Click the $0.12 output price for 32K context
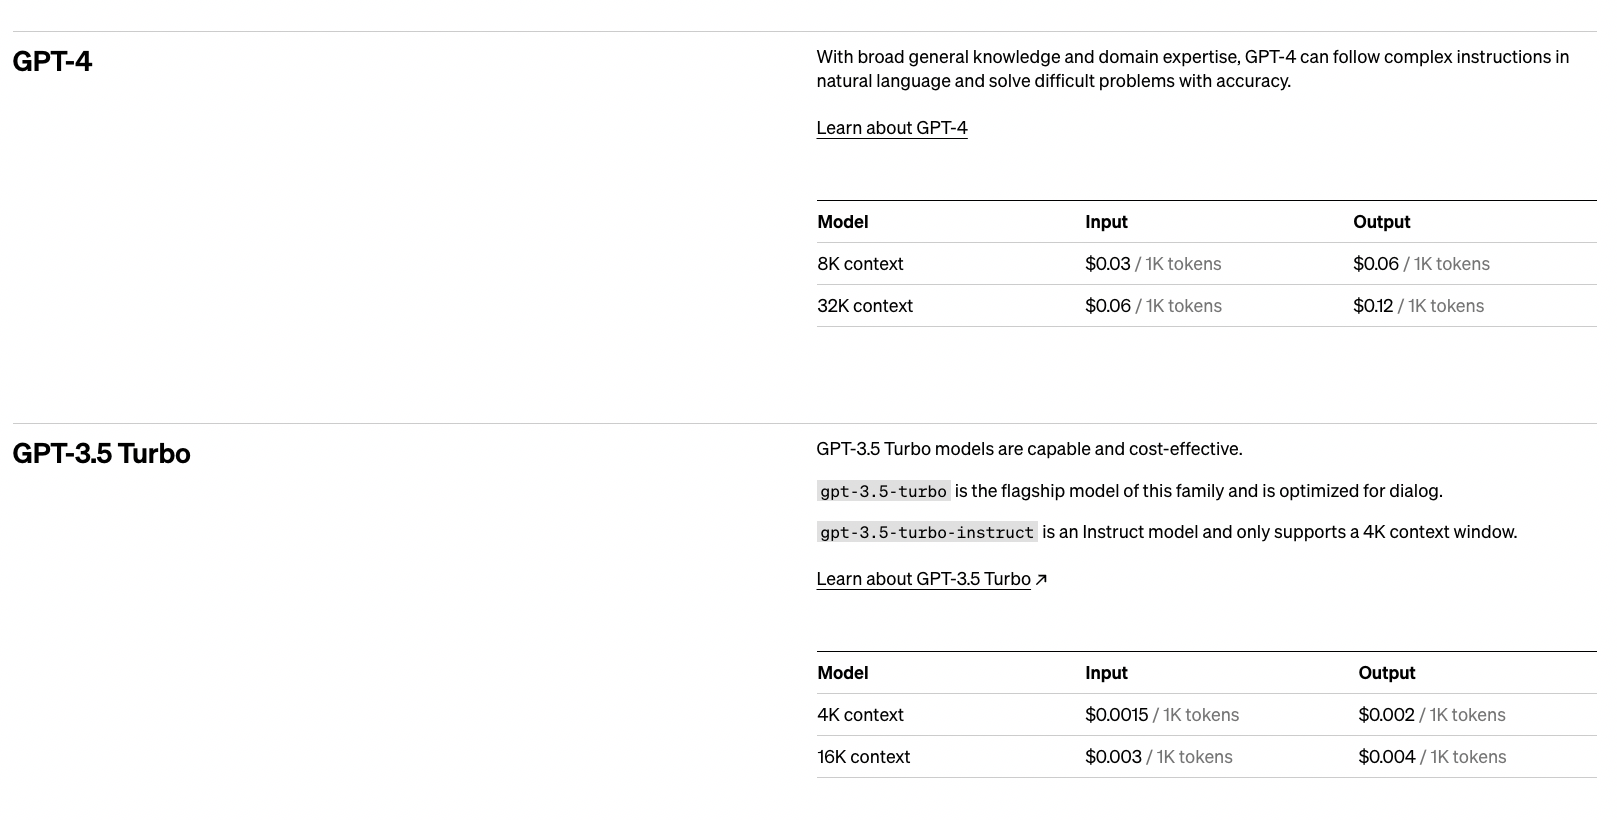The width and height of the screenshot is (1617, 820). pyautogui.click(x=1372, y=306)
